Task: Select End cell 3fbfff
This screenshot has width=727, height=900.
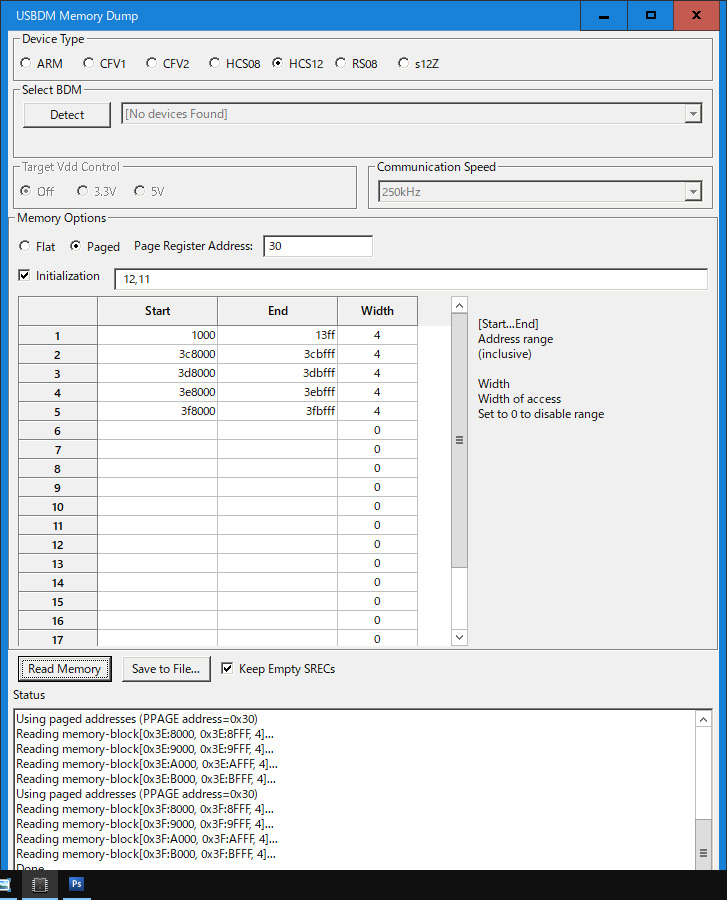Action: coord(278,411)
